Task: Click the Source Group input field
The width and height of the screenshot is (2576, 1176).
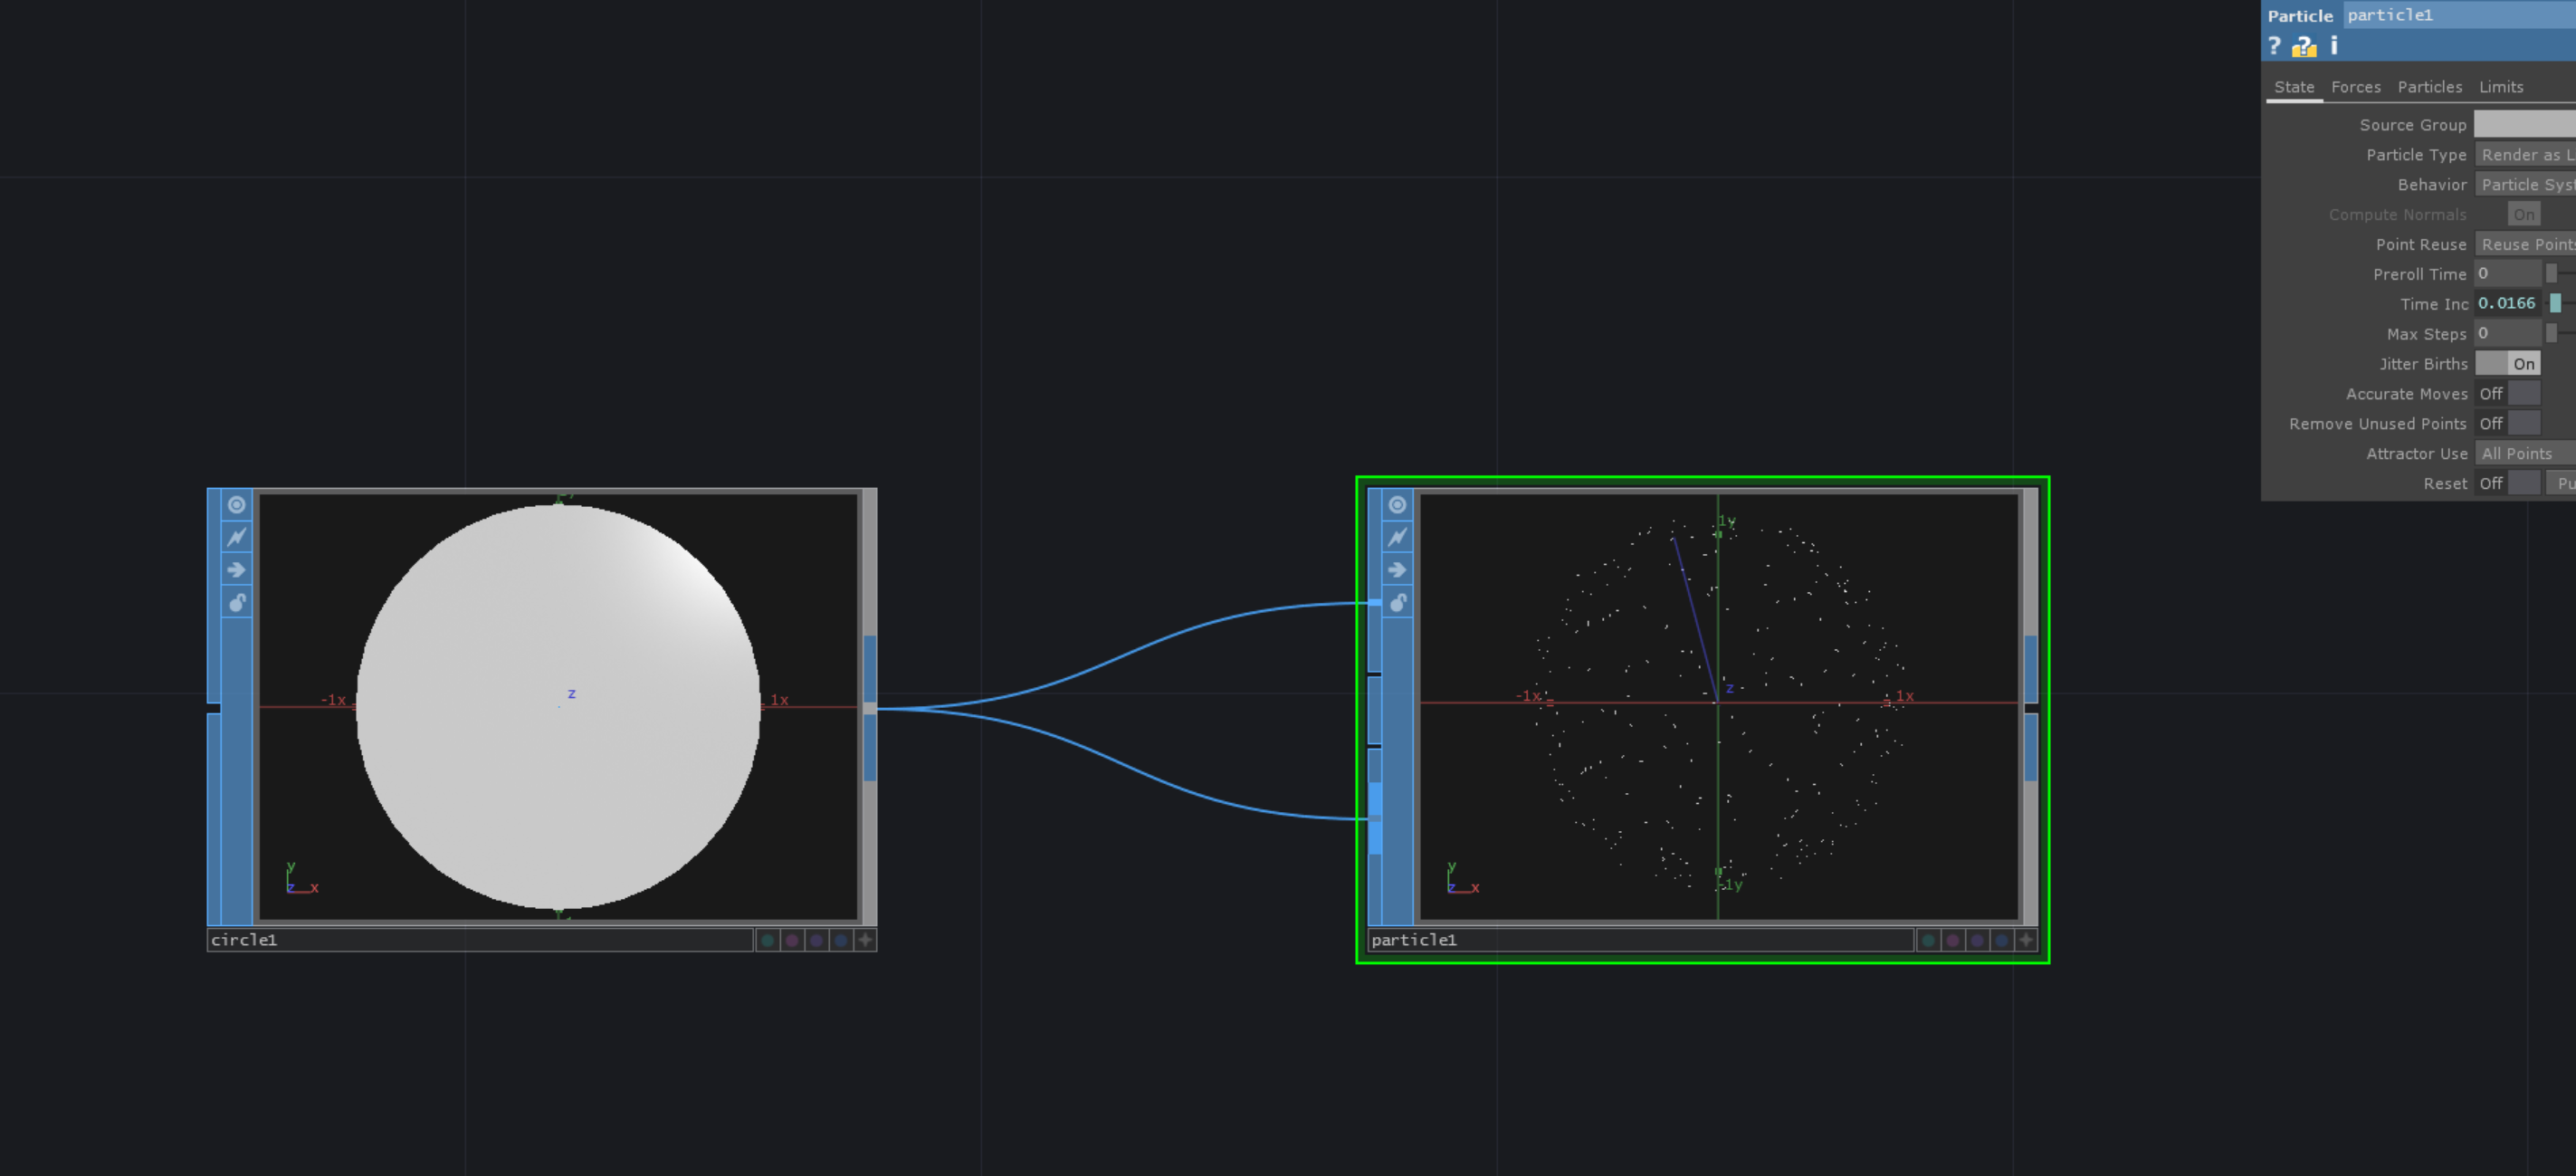Action: point(2525,124)
